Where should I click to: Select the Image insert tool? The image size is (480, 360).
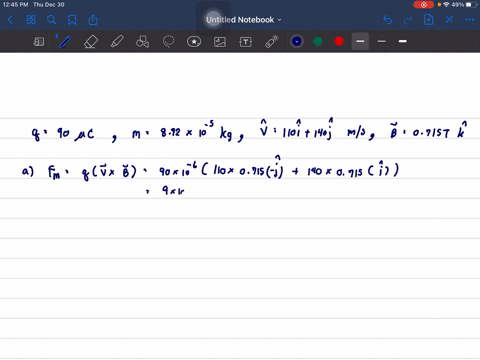(x=220, y=42)
